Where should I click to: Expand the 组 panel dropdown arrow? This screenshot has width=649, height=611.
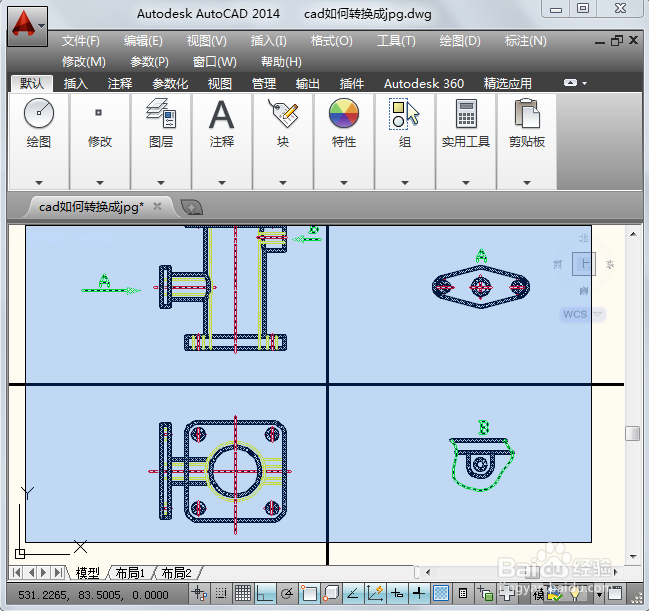pyautogui.click(x=405, y=183)
